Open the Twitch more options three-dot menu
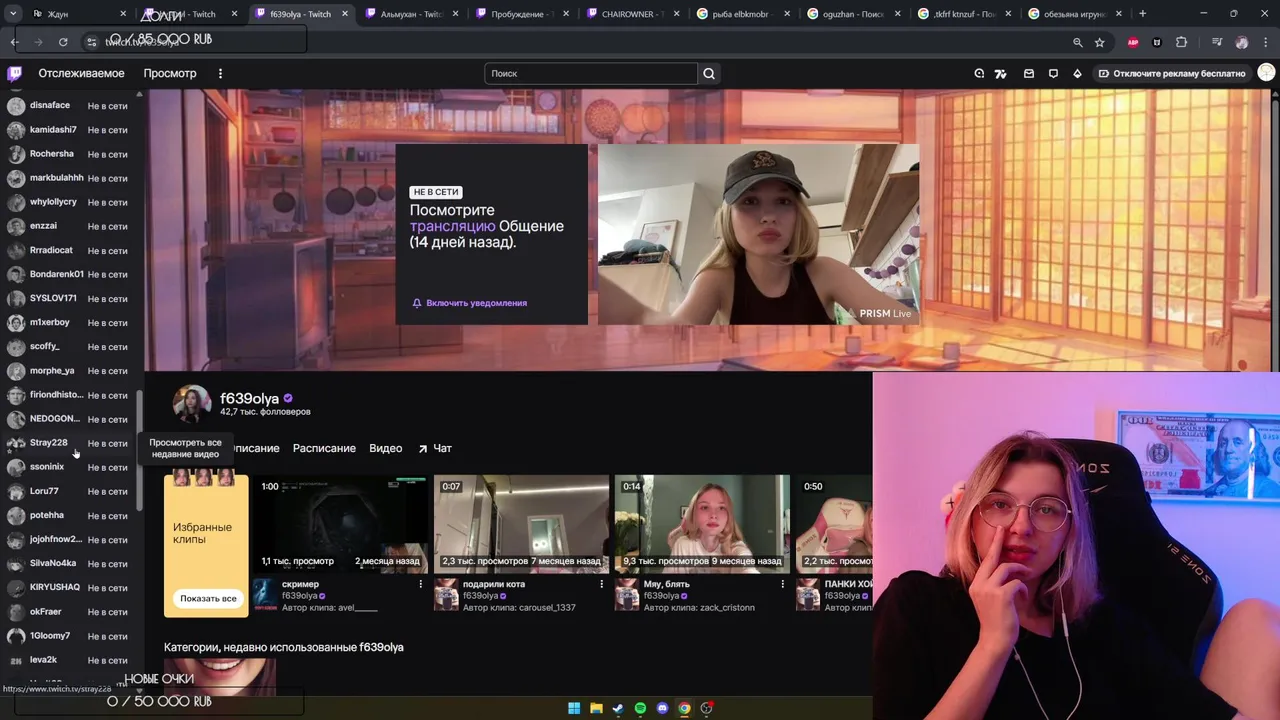This screenshot has height=720, width=1280. click(x=220, y=73)
